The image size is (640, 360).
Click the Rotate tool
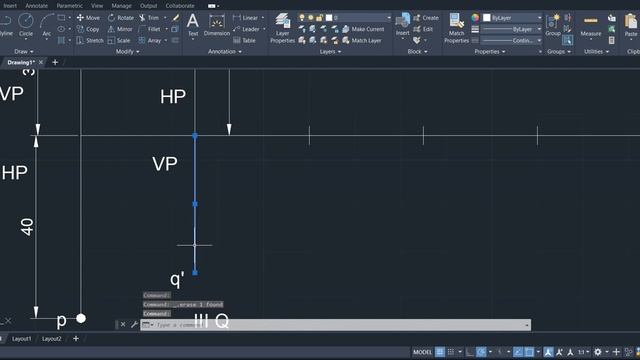pyautogui.click(x=121, y=18)
